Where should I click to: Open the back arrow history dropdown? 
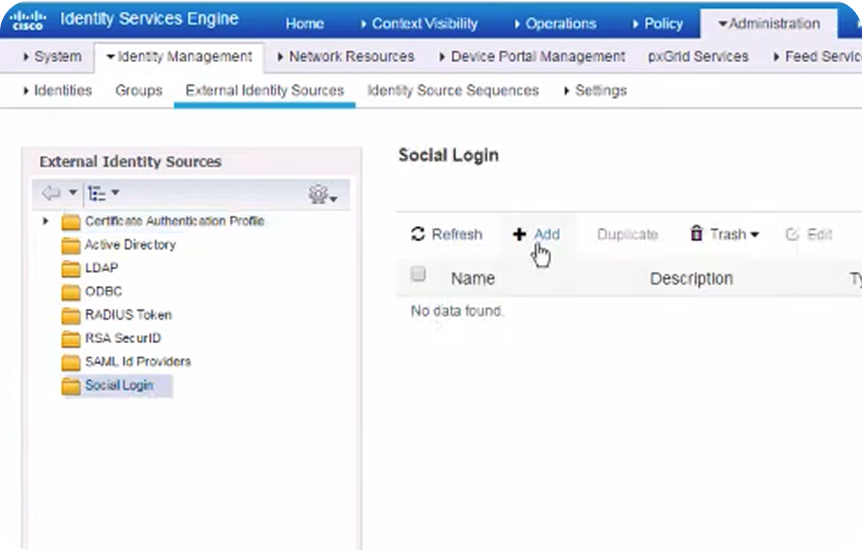[73, 192]
